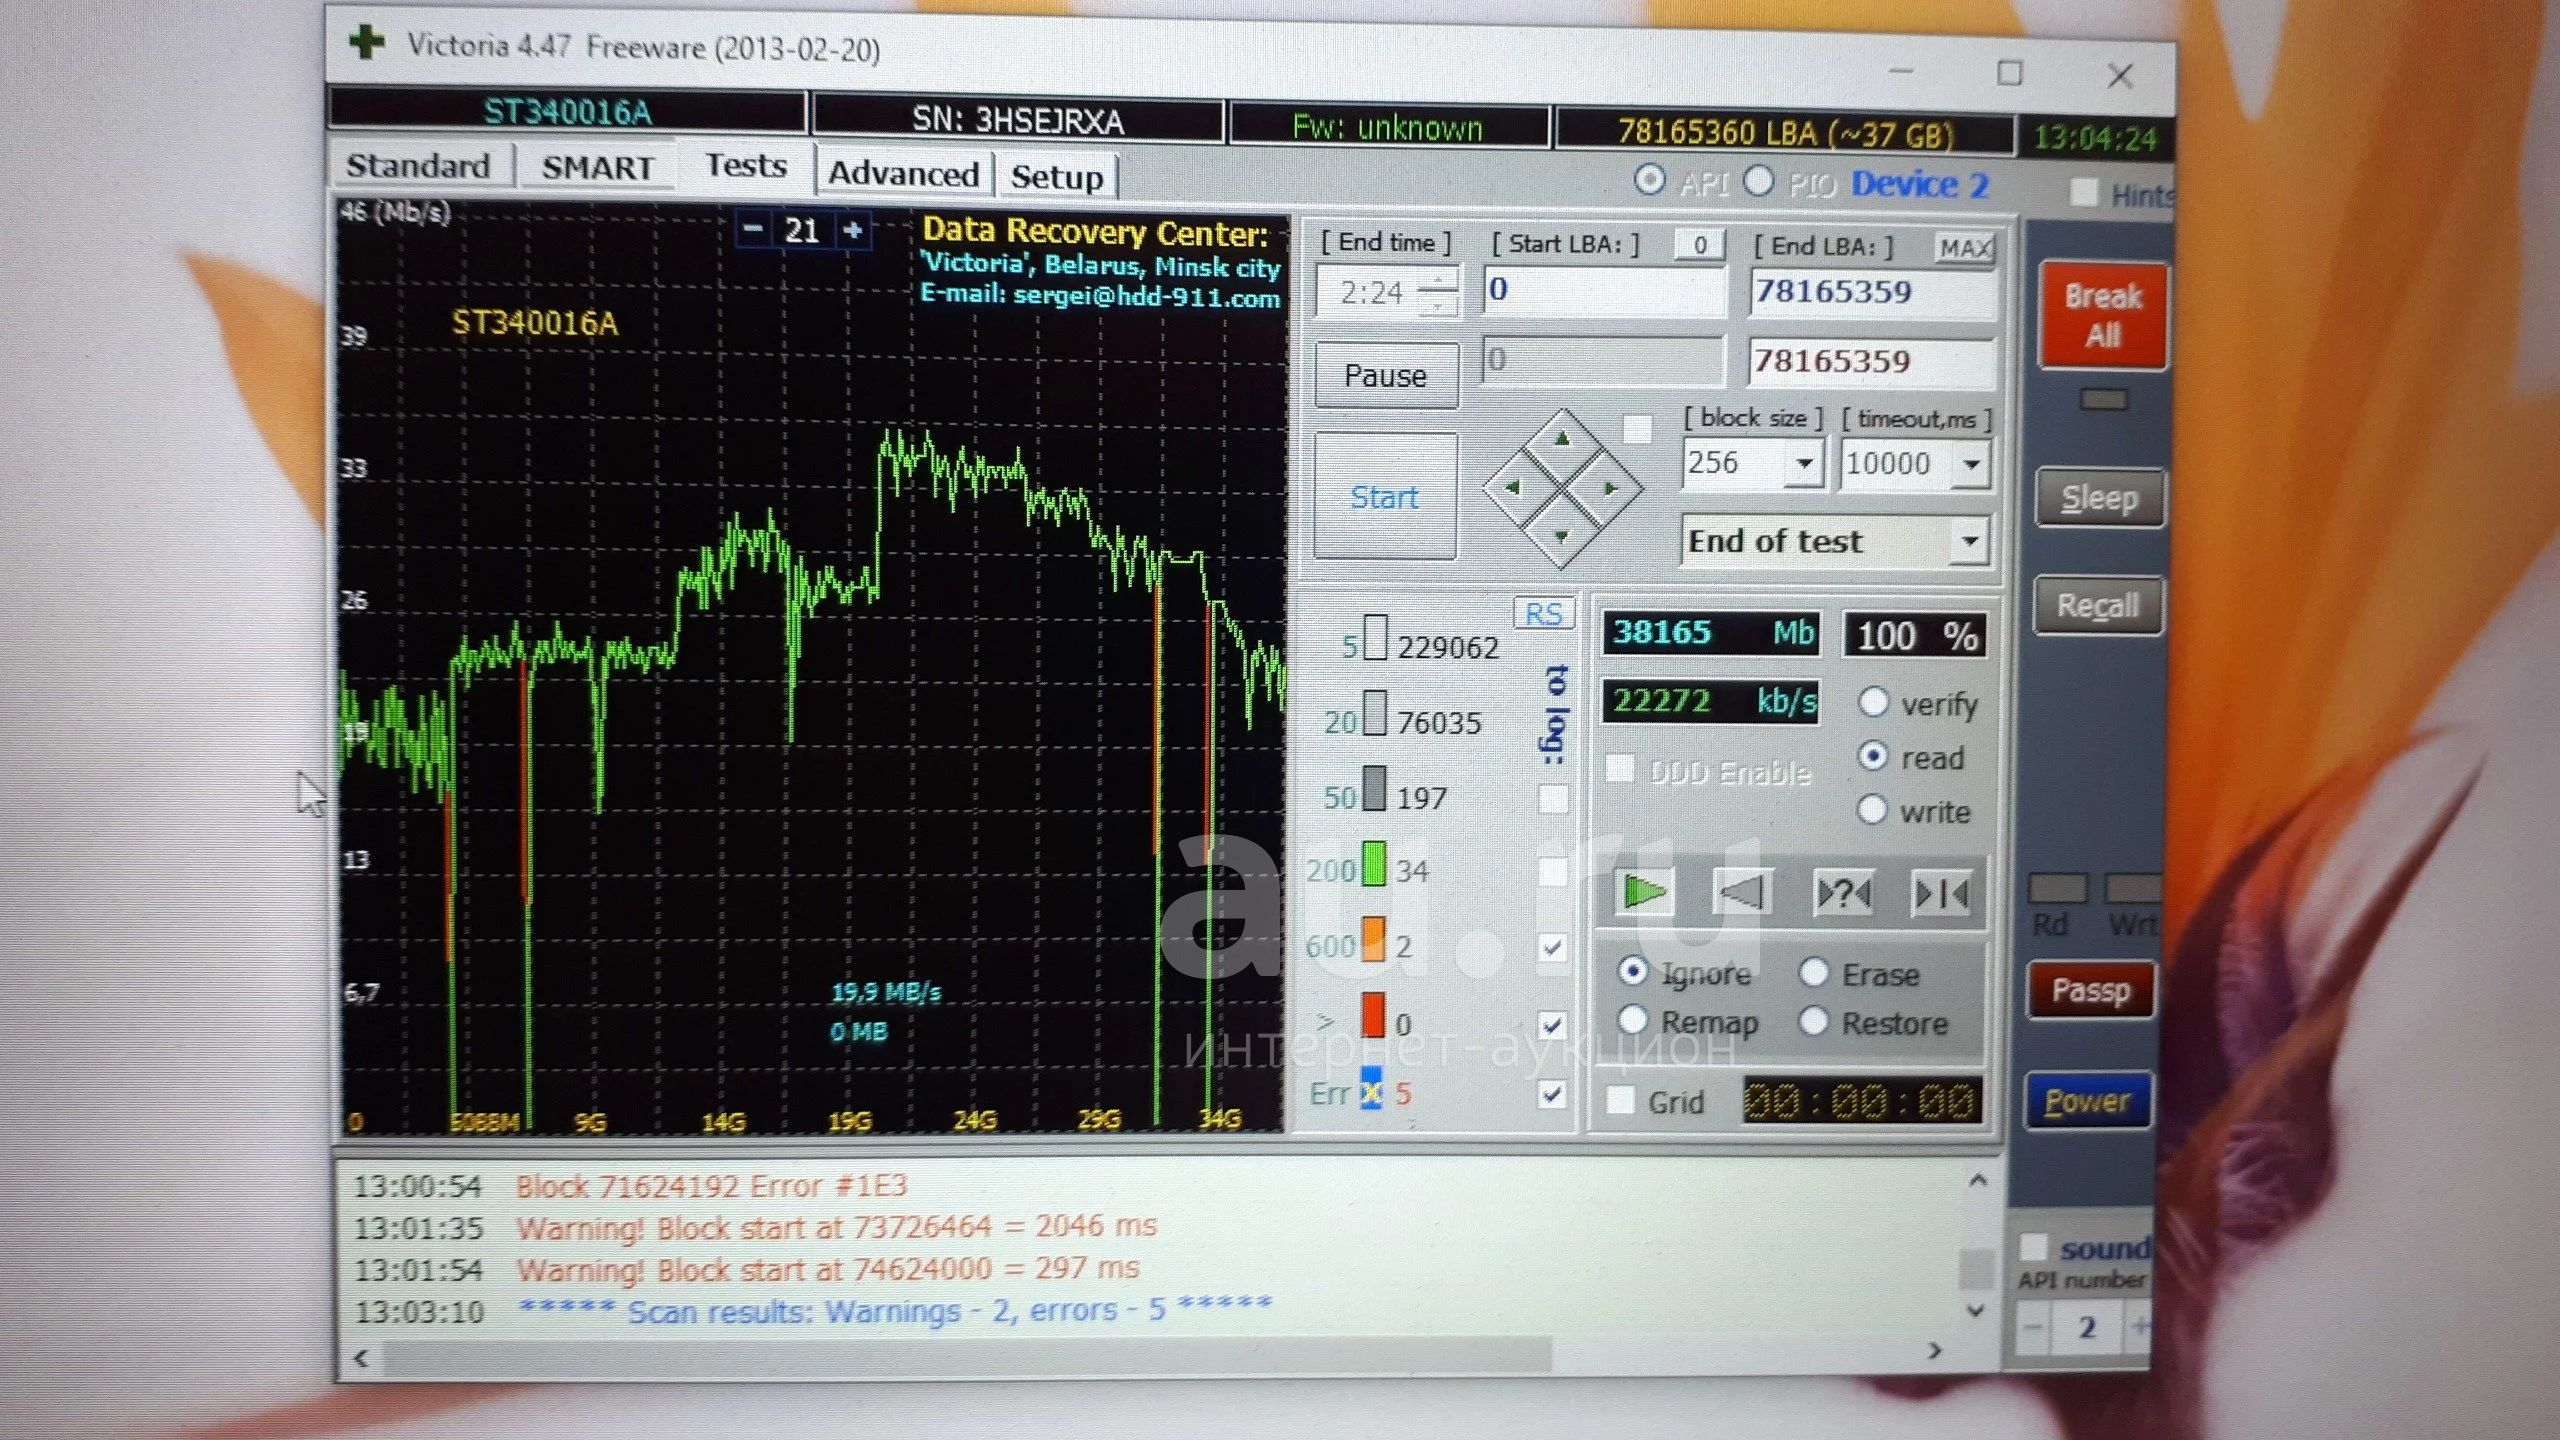The width and height of the screenshot is (2560, 1440).
Task: Toggle log checkbox for Err blocks
Action: pos(1552,1094)
